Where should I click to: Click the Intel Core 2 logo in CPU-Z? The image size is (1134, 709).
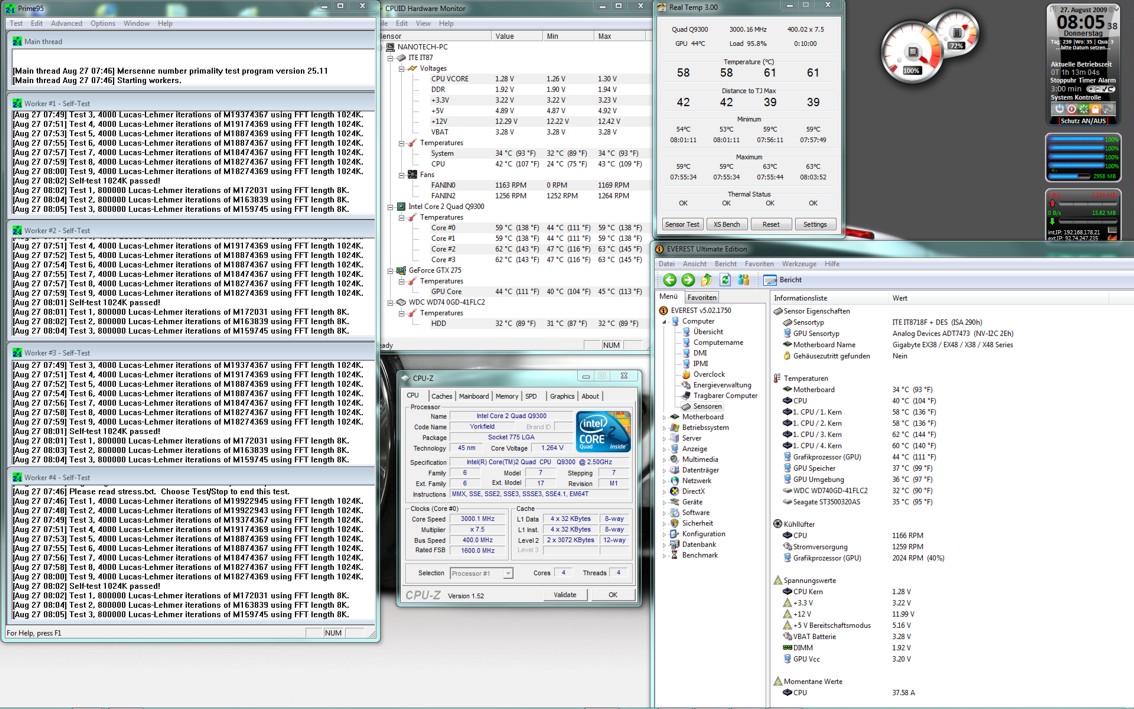pos(603,432)
